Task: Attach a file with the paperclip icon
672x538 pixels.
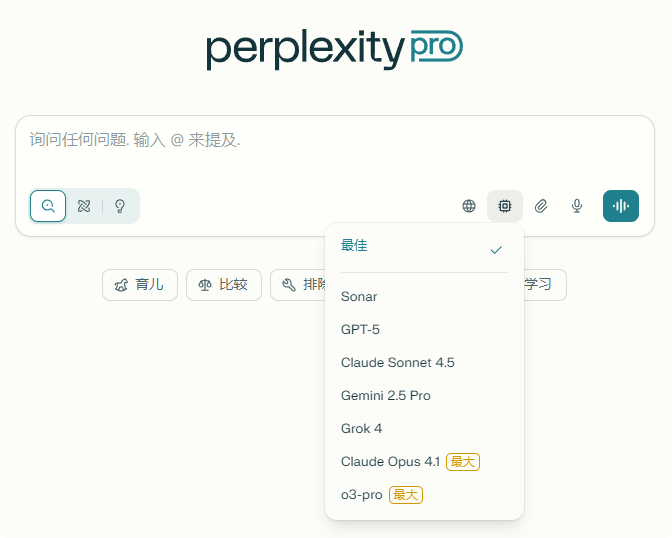Action: (x=541, y=206)
